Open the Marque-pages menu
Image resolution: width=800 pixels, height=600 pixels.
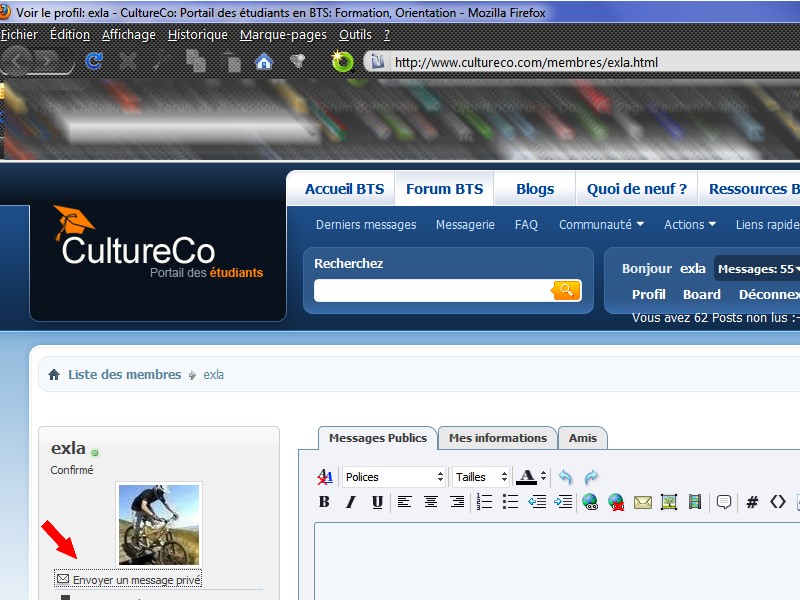click(283, 35)
